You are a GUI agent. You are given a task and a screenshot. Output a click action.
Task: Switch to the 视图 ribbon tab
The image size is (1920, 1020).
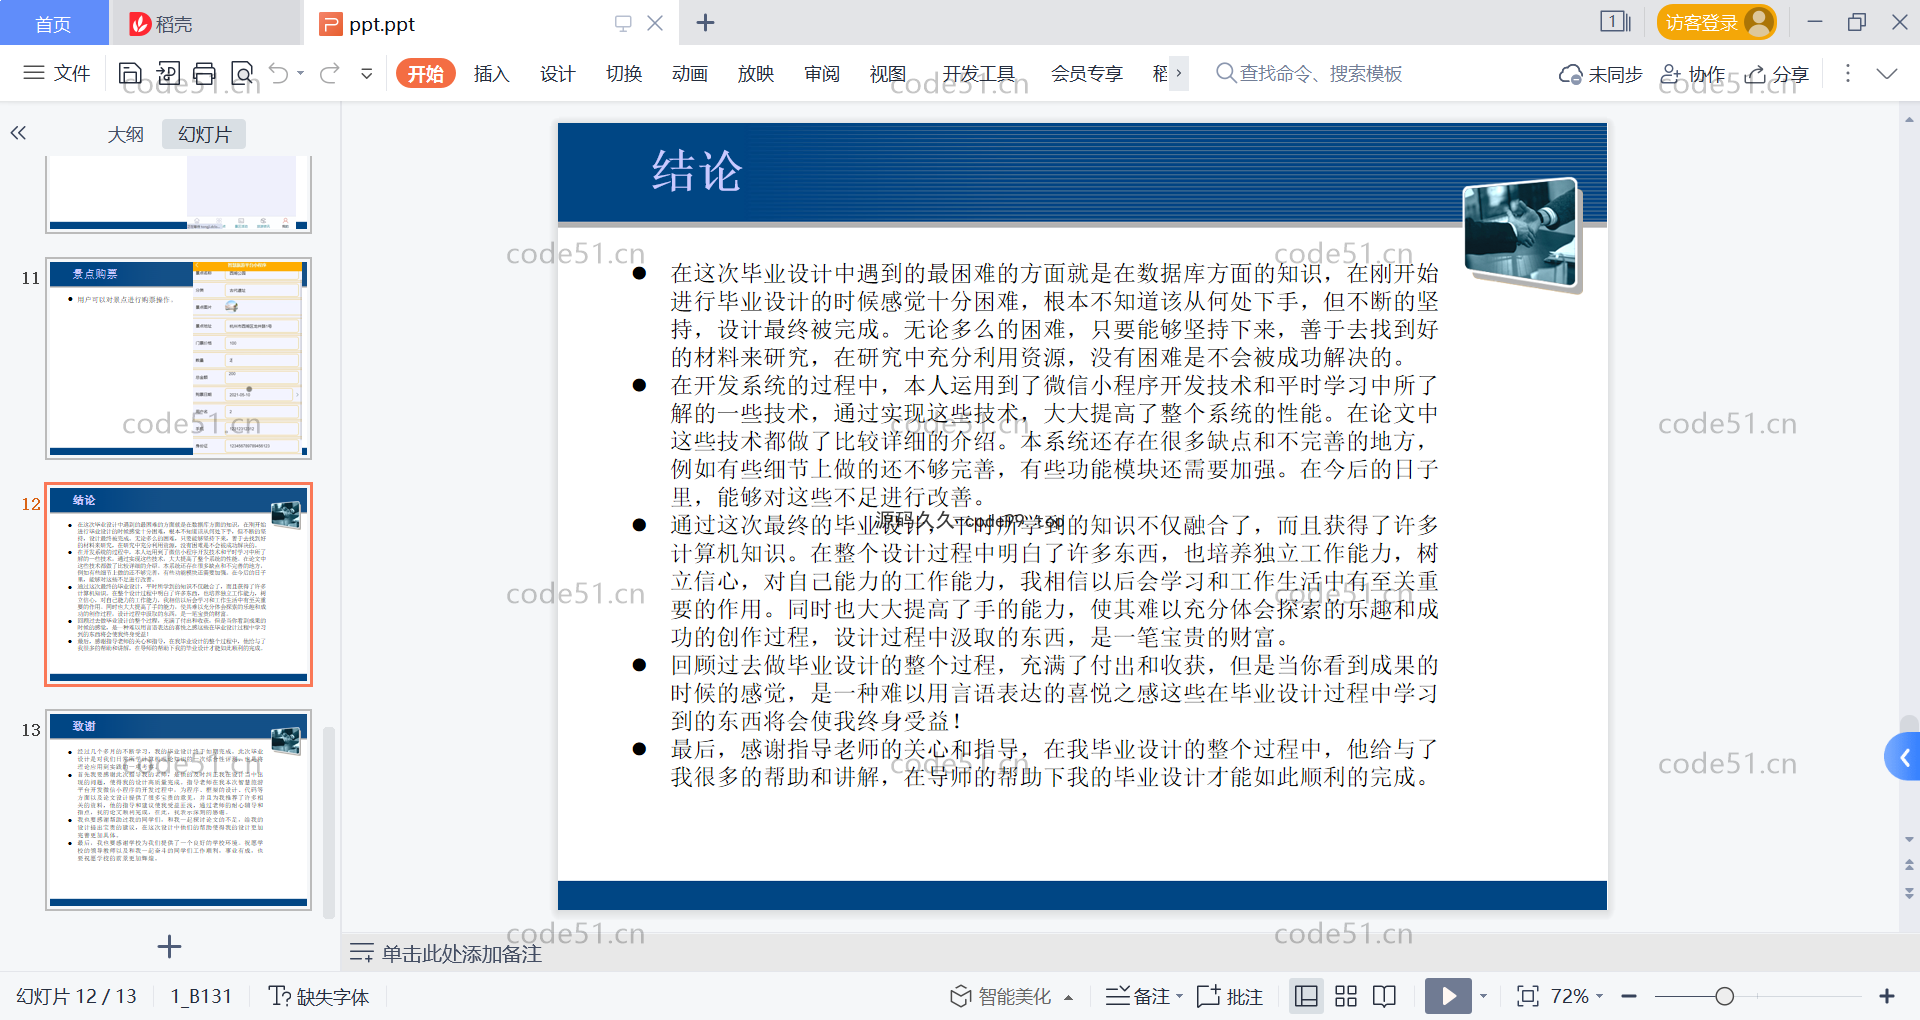[887, 74]
